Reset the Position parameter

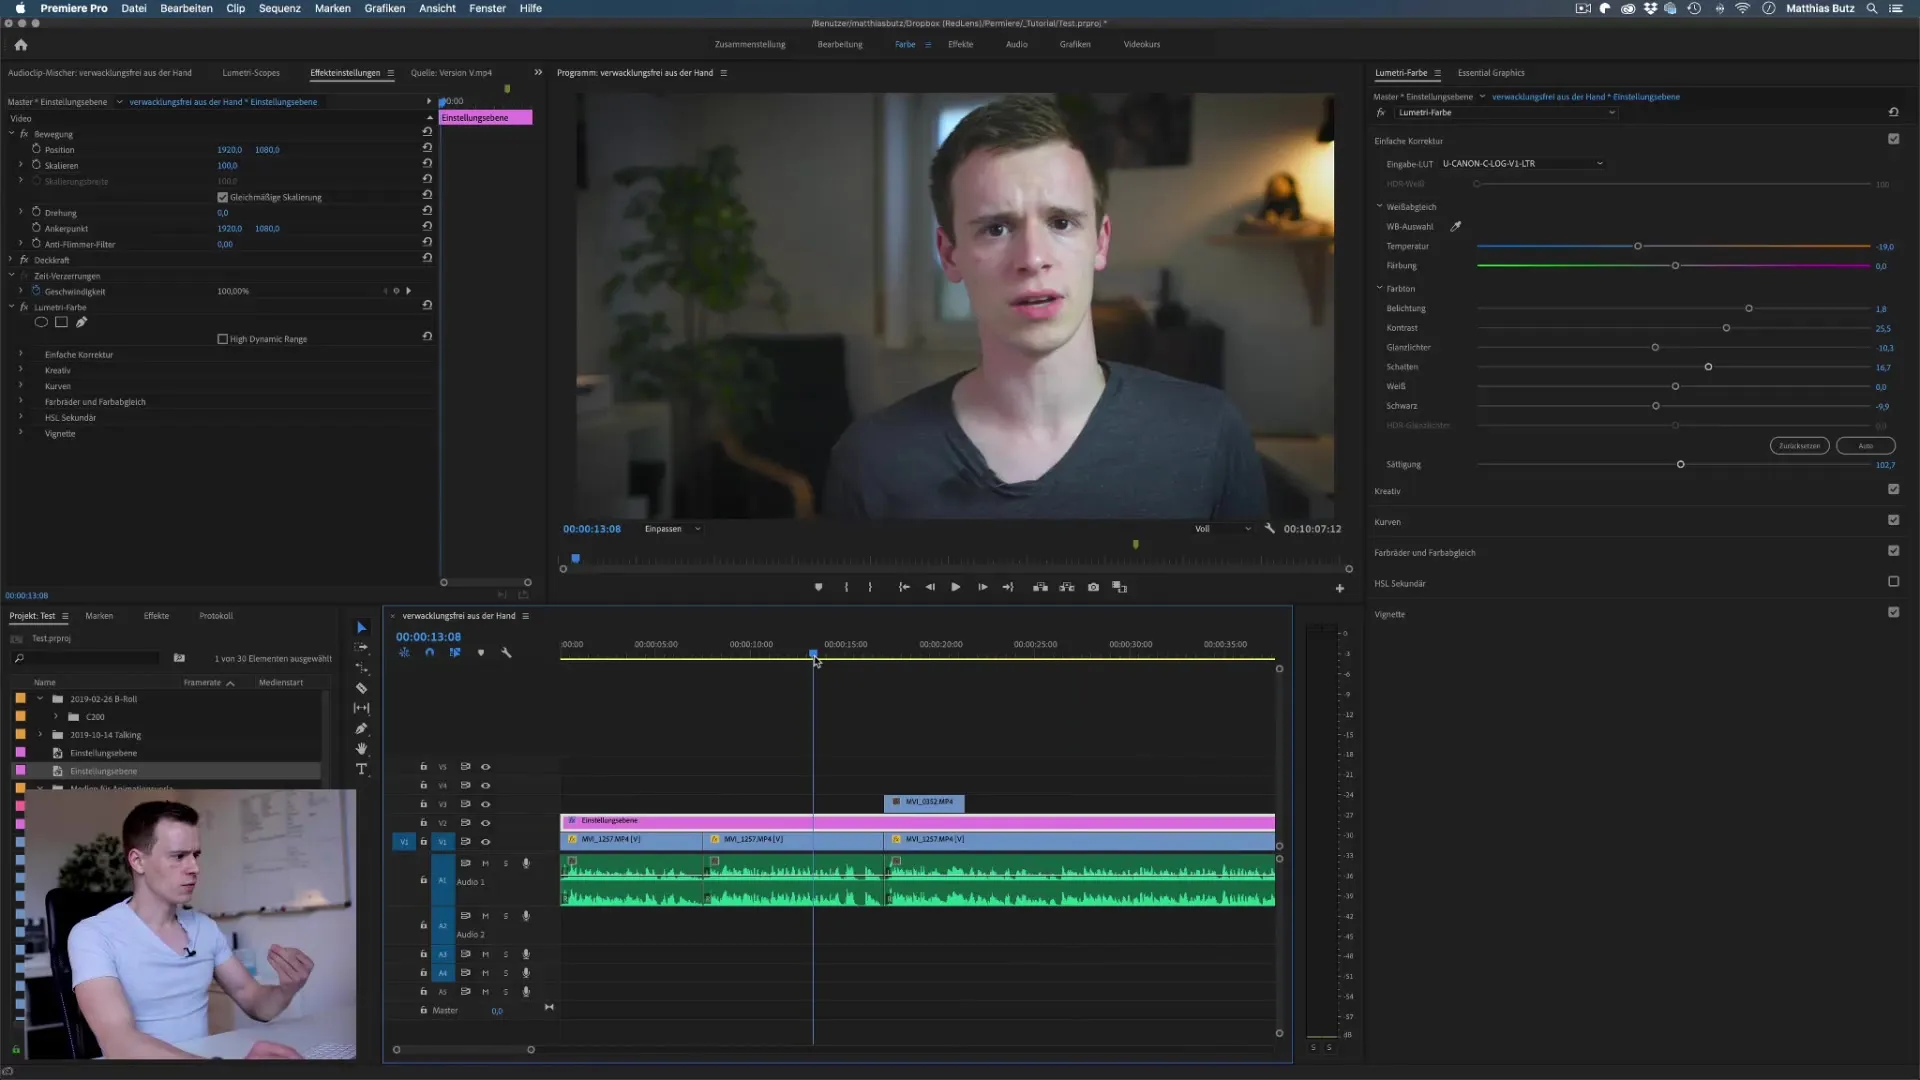point(427,147)
